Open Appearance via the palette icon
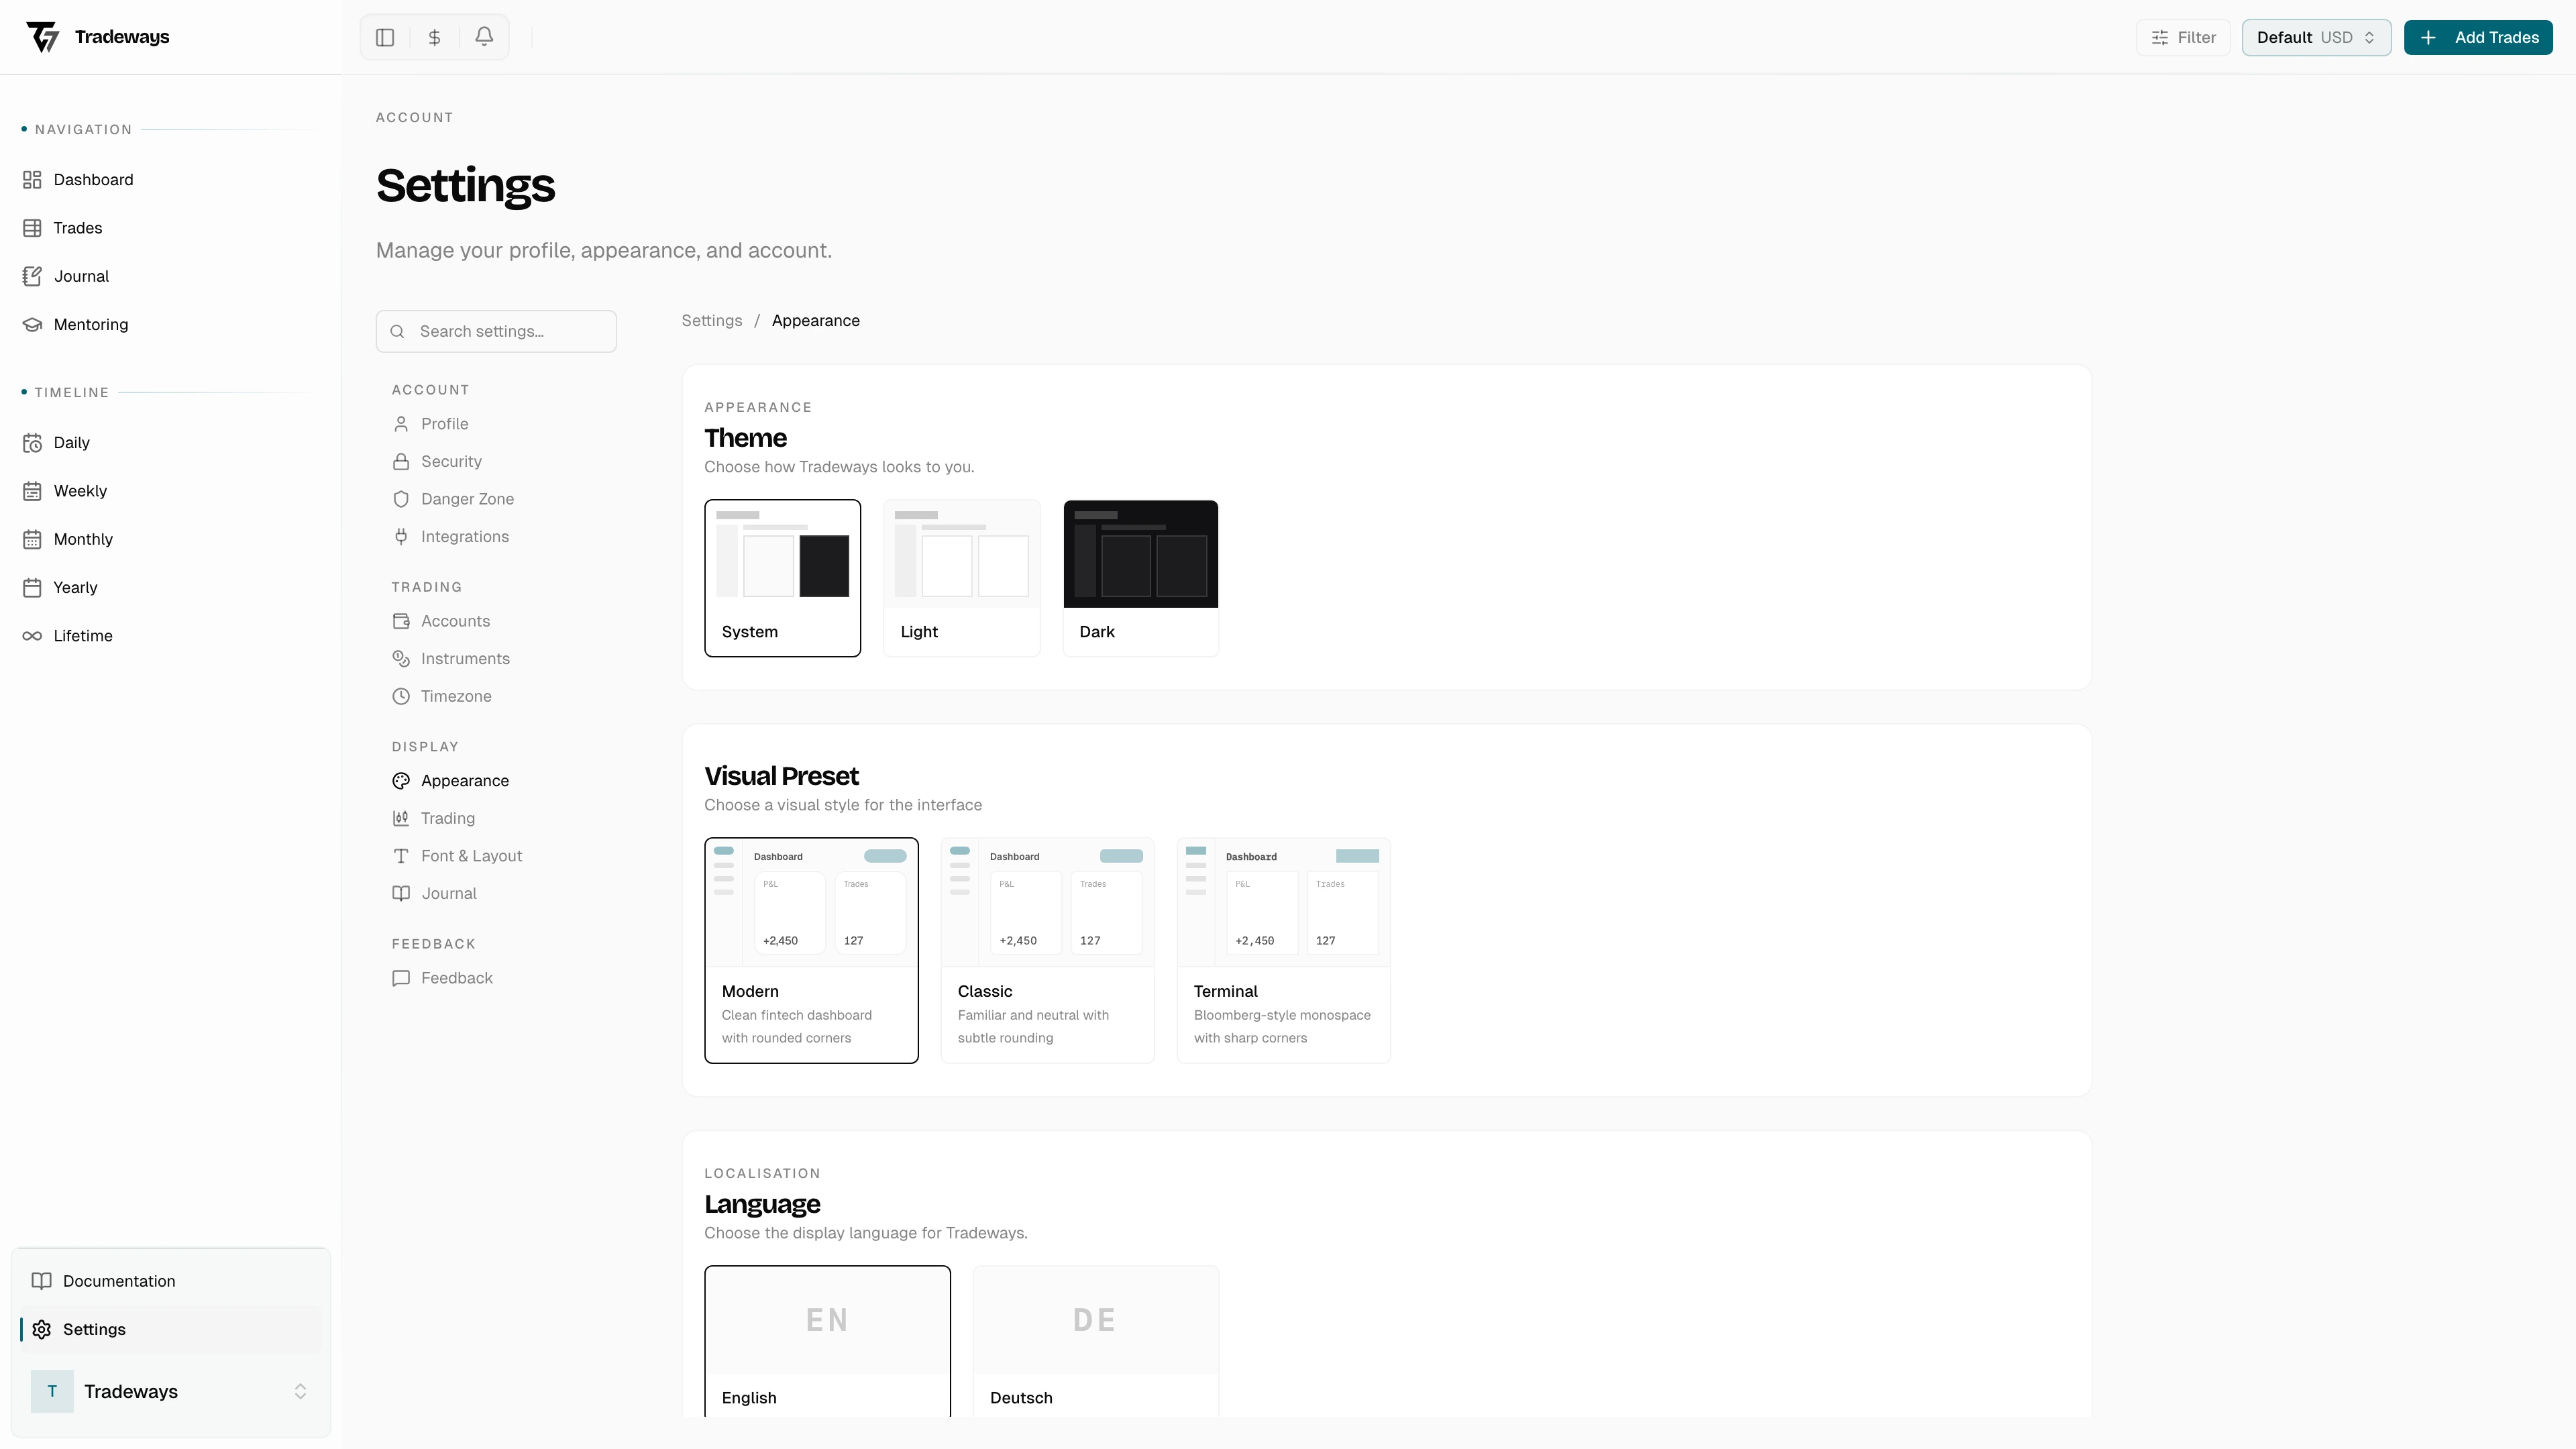Viewport: 2576px width, 1449px height. (401, 781)
